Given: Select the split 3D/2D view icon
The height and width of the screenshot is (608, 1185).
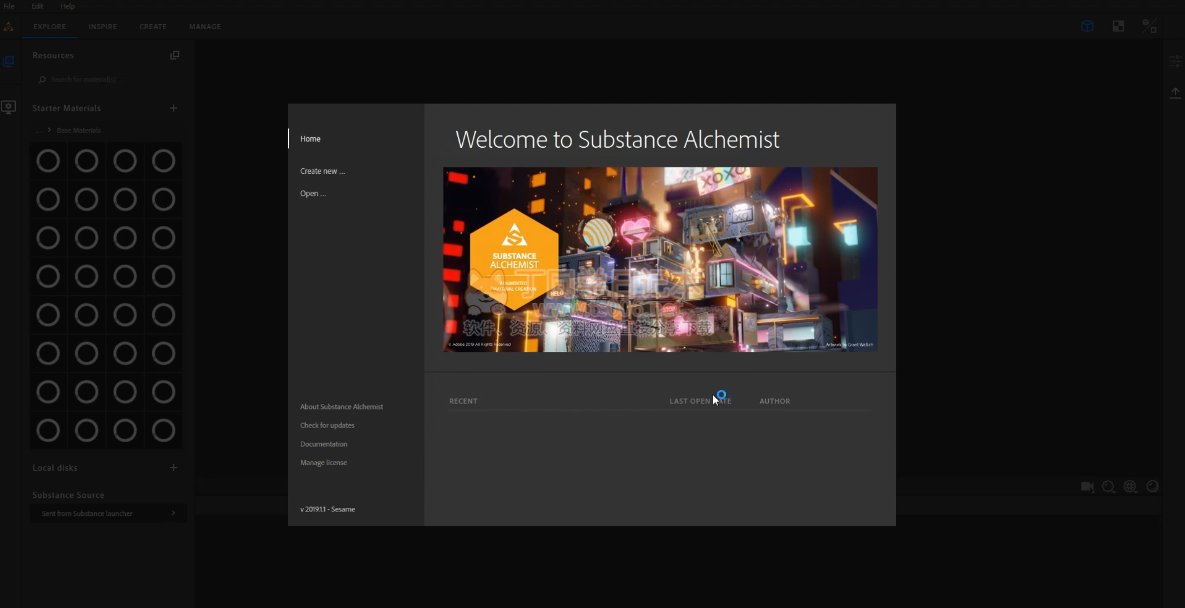Looking at the screenshot, I should tap(1149, 26).
